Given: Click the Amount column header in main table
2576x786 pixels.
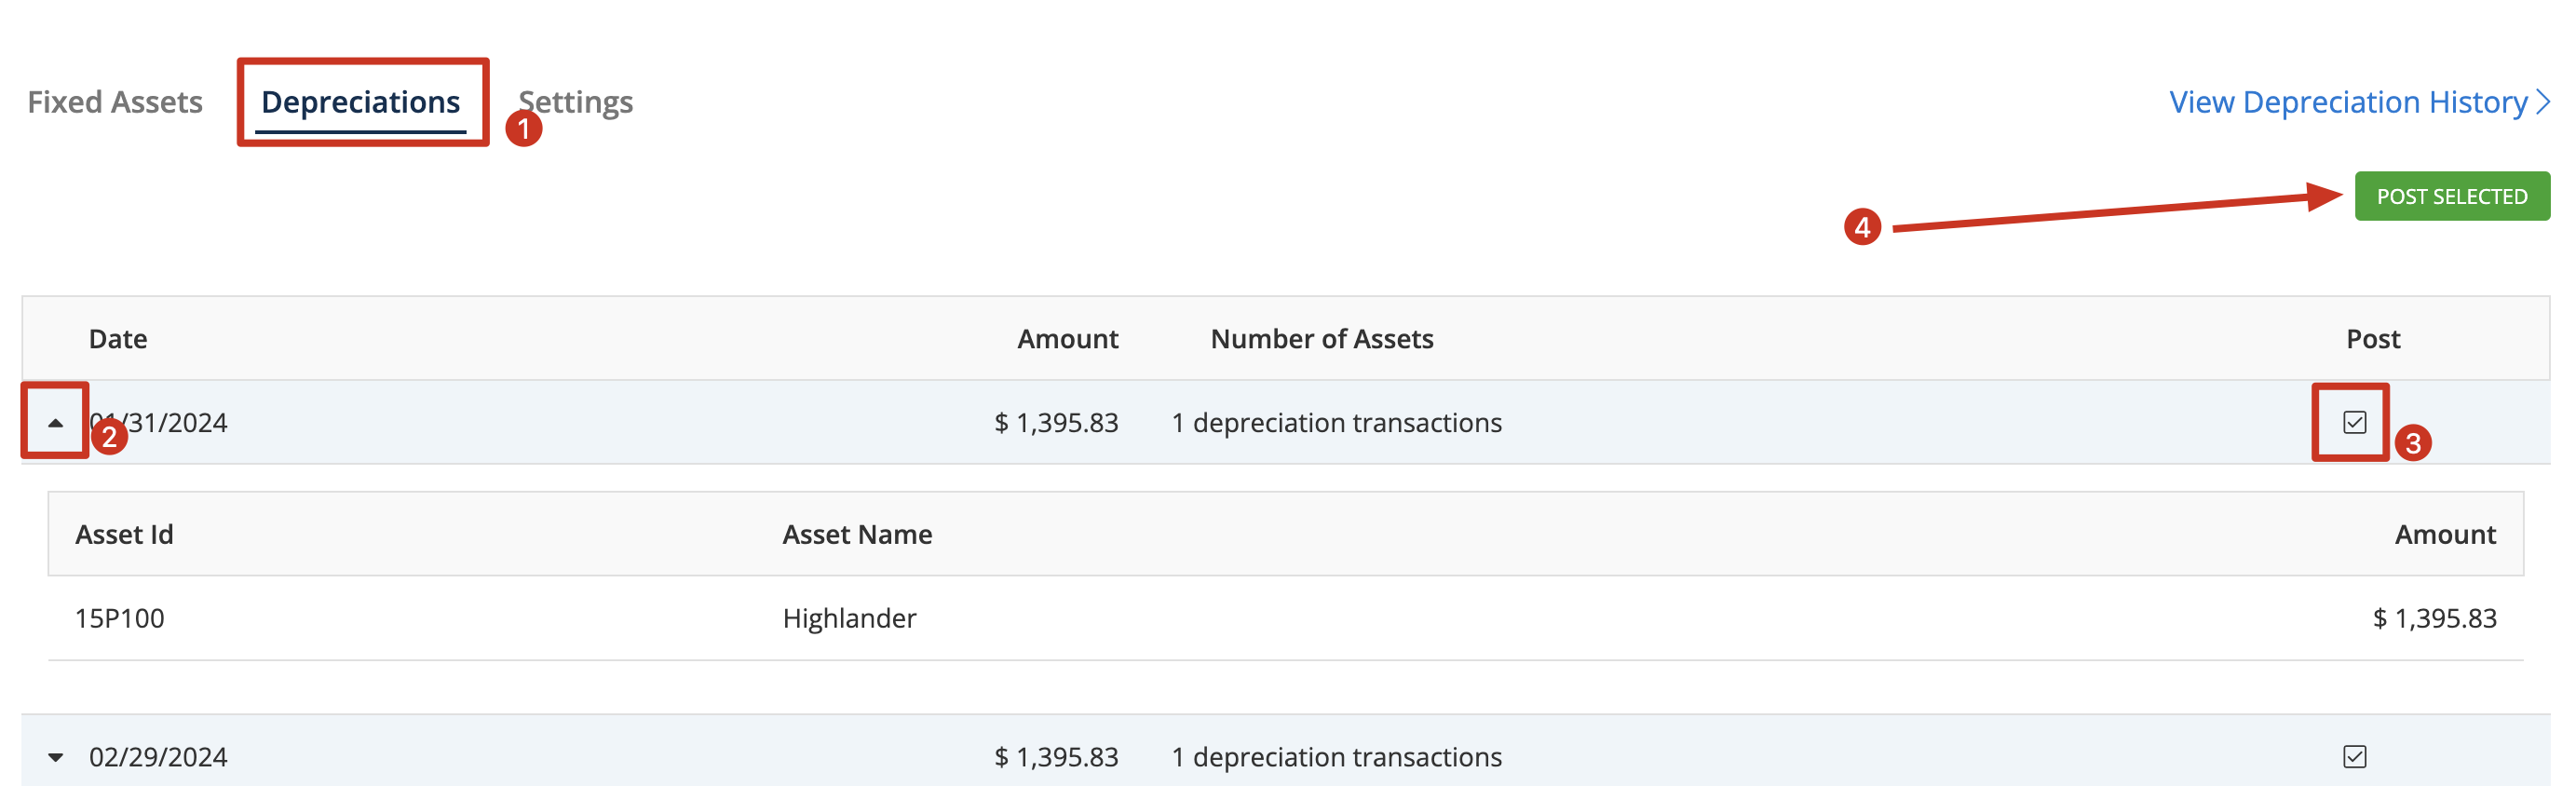Looking at the screenshot, I should pos(1067,339).
